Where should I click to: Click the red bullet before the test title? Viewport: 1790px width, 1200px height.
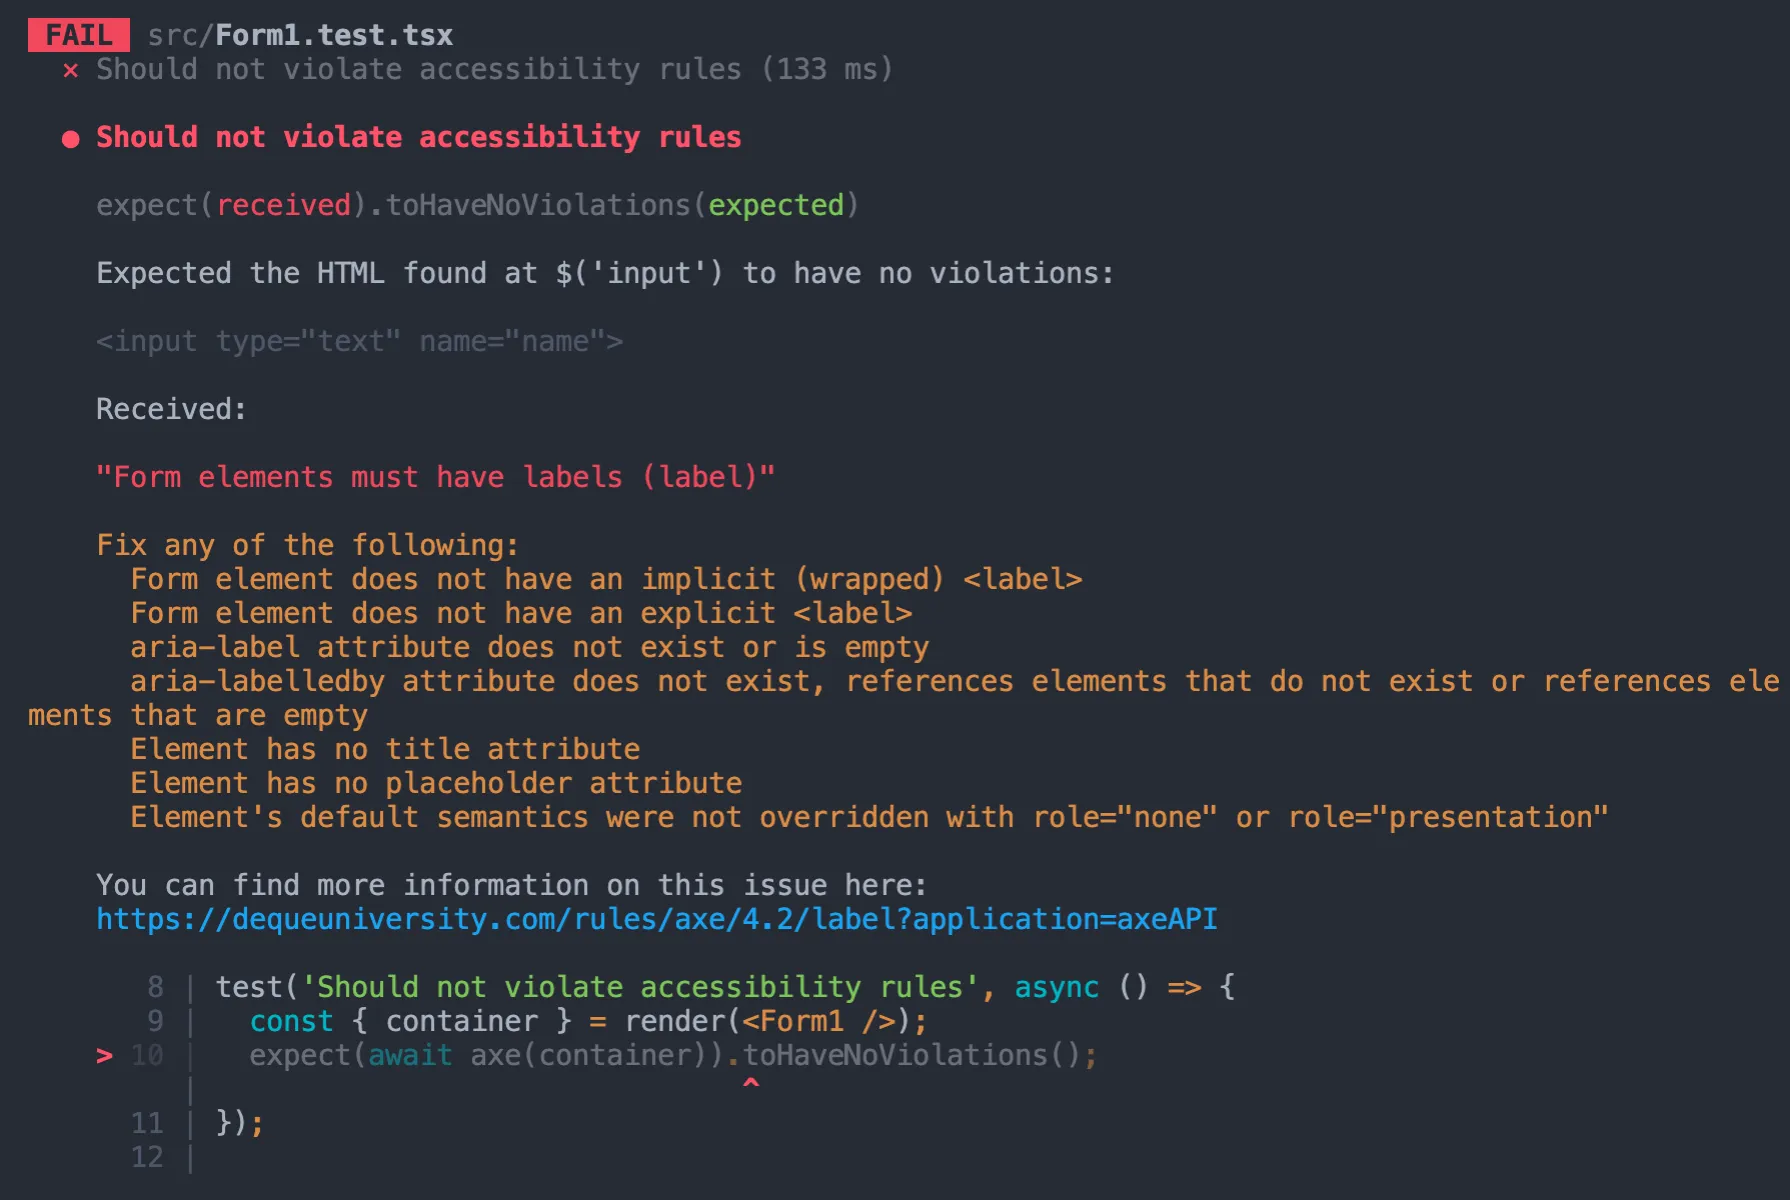(70, 139)
